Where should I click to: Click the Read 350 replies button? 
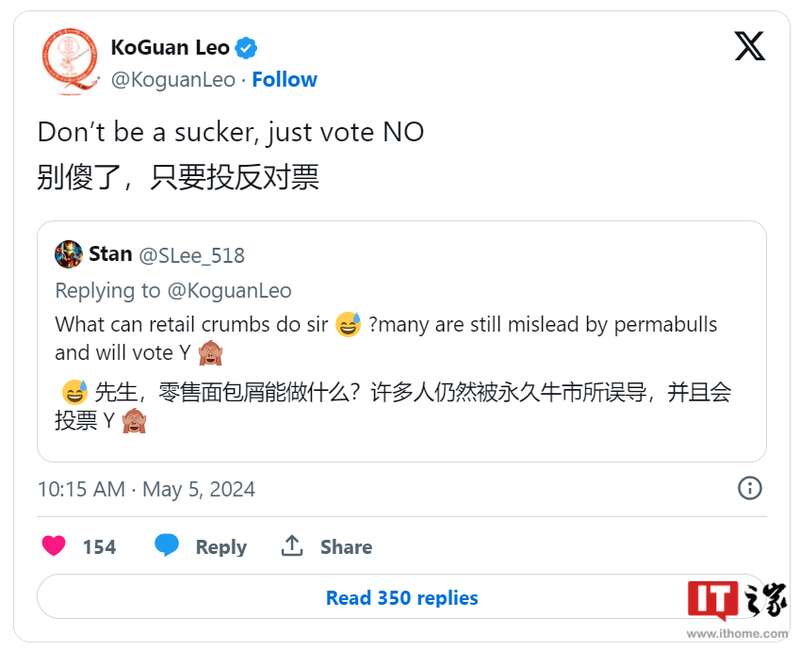click(x=401, y=598)
